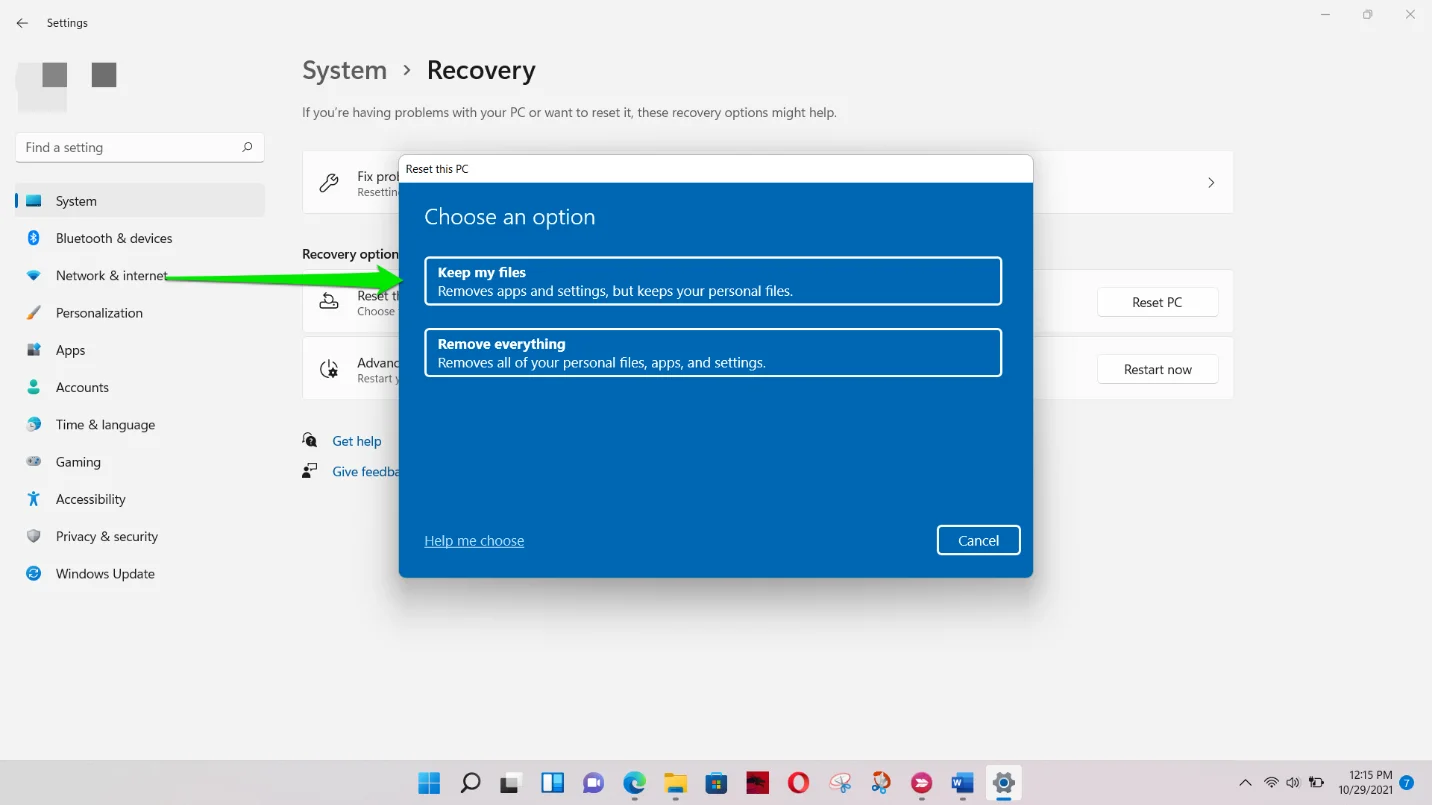Image resolution: width=1432 pixels, height=805 pixels.
Task: Choose the Keep my files option
Action: [713, 281]
